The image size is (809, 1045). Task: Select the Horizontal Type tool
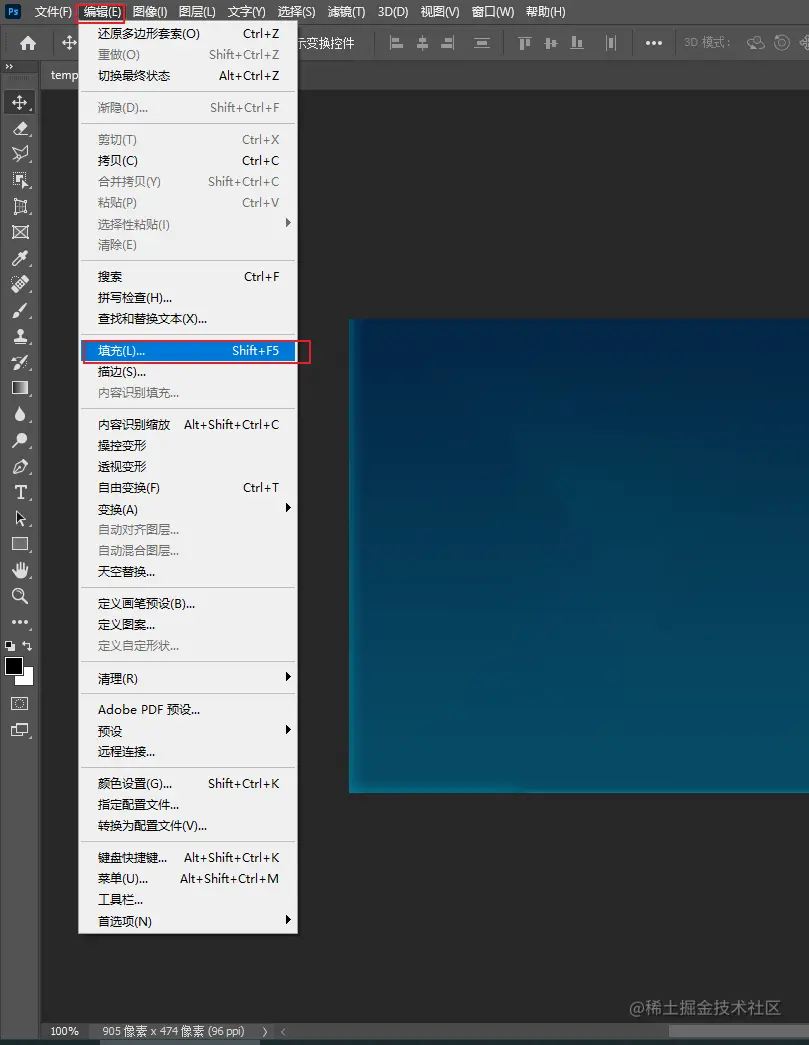click(x=20, y=493)
